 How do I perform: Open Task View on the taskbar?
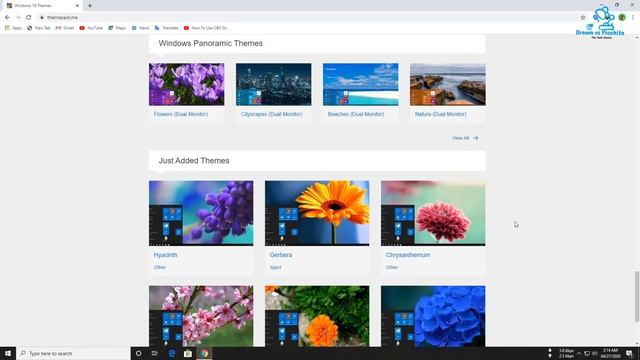click(155, 353)
